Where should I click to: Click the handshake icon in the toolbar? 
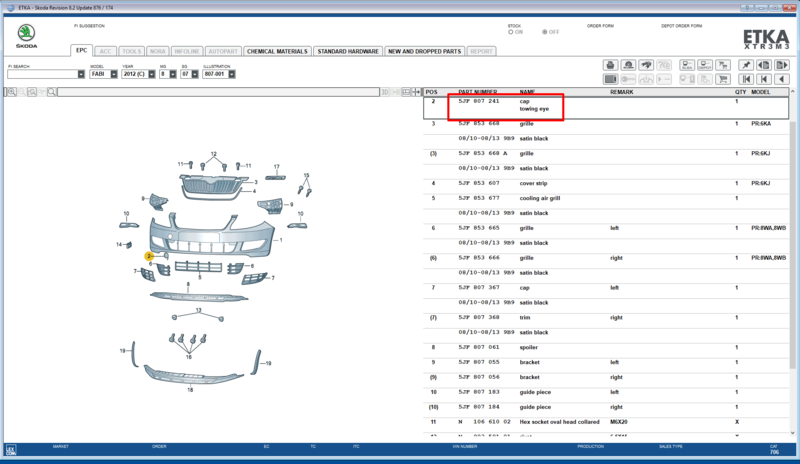(646, 65)
